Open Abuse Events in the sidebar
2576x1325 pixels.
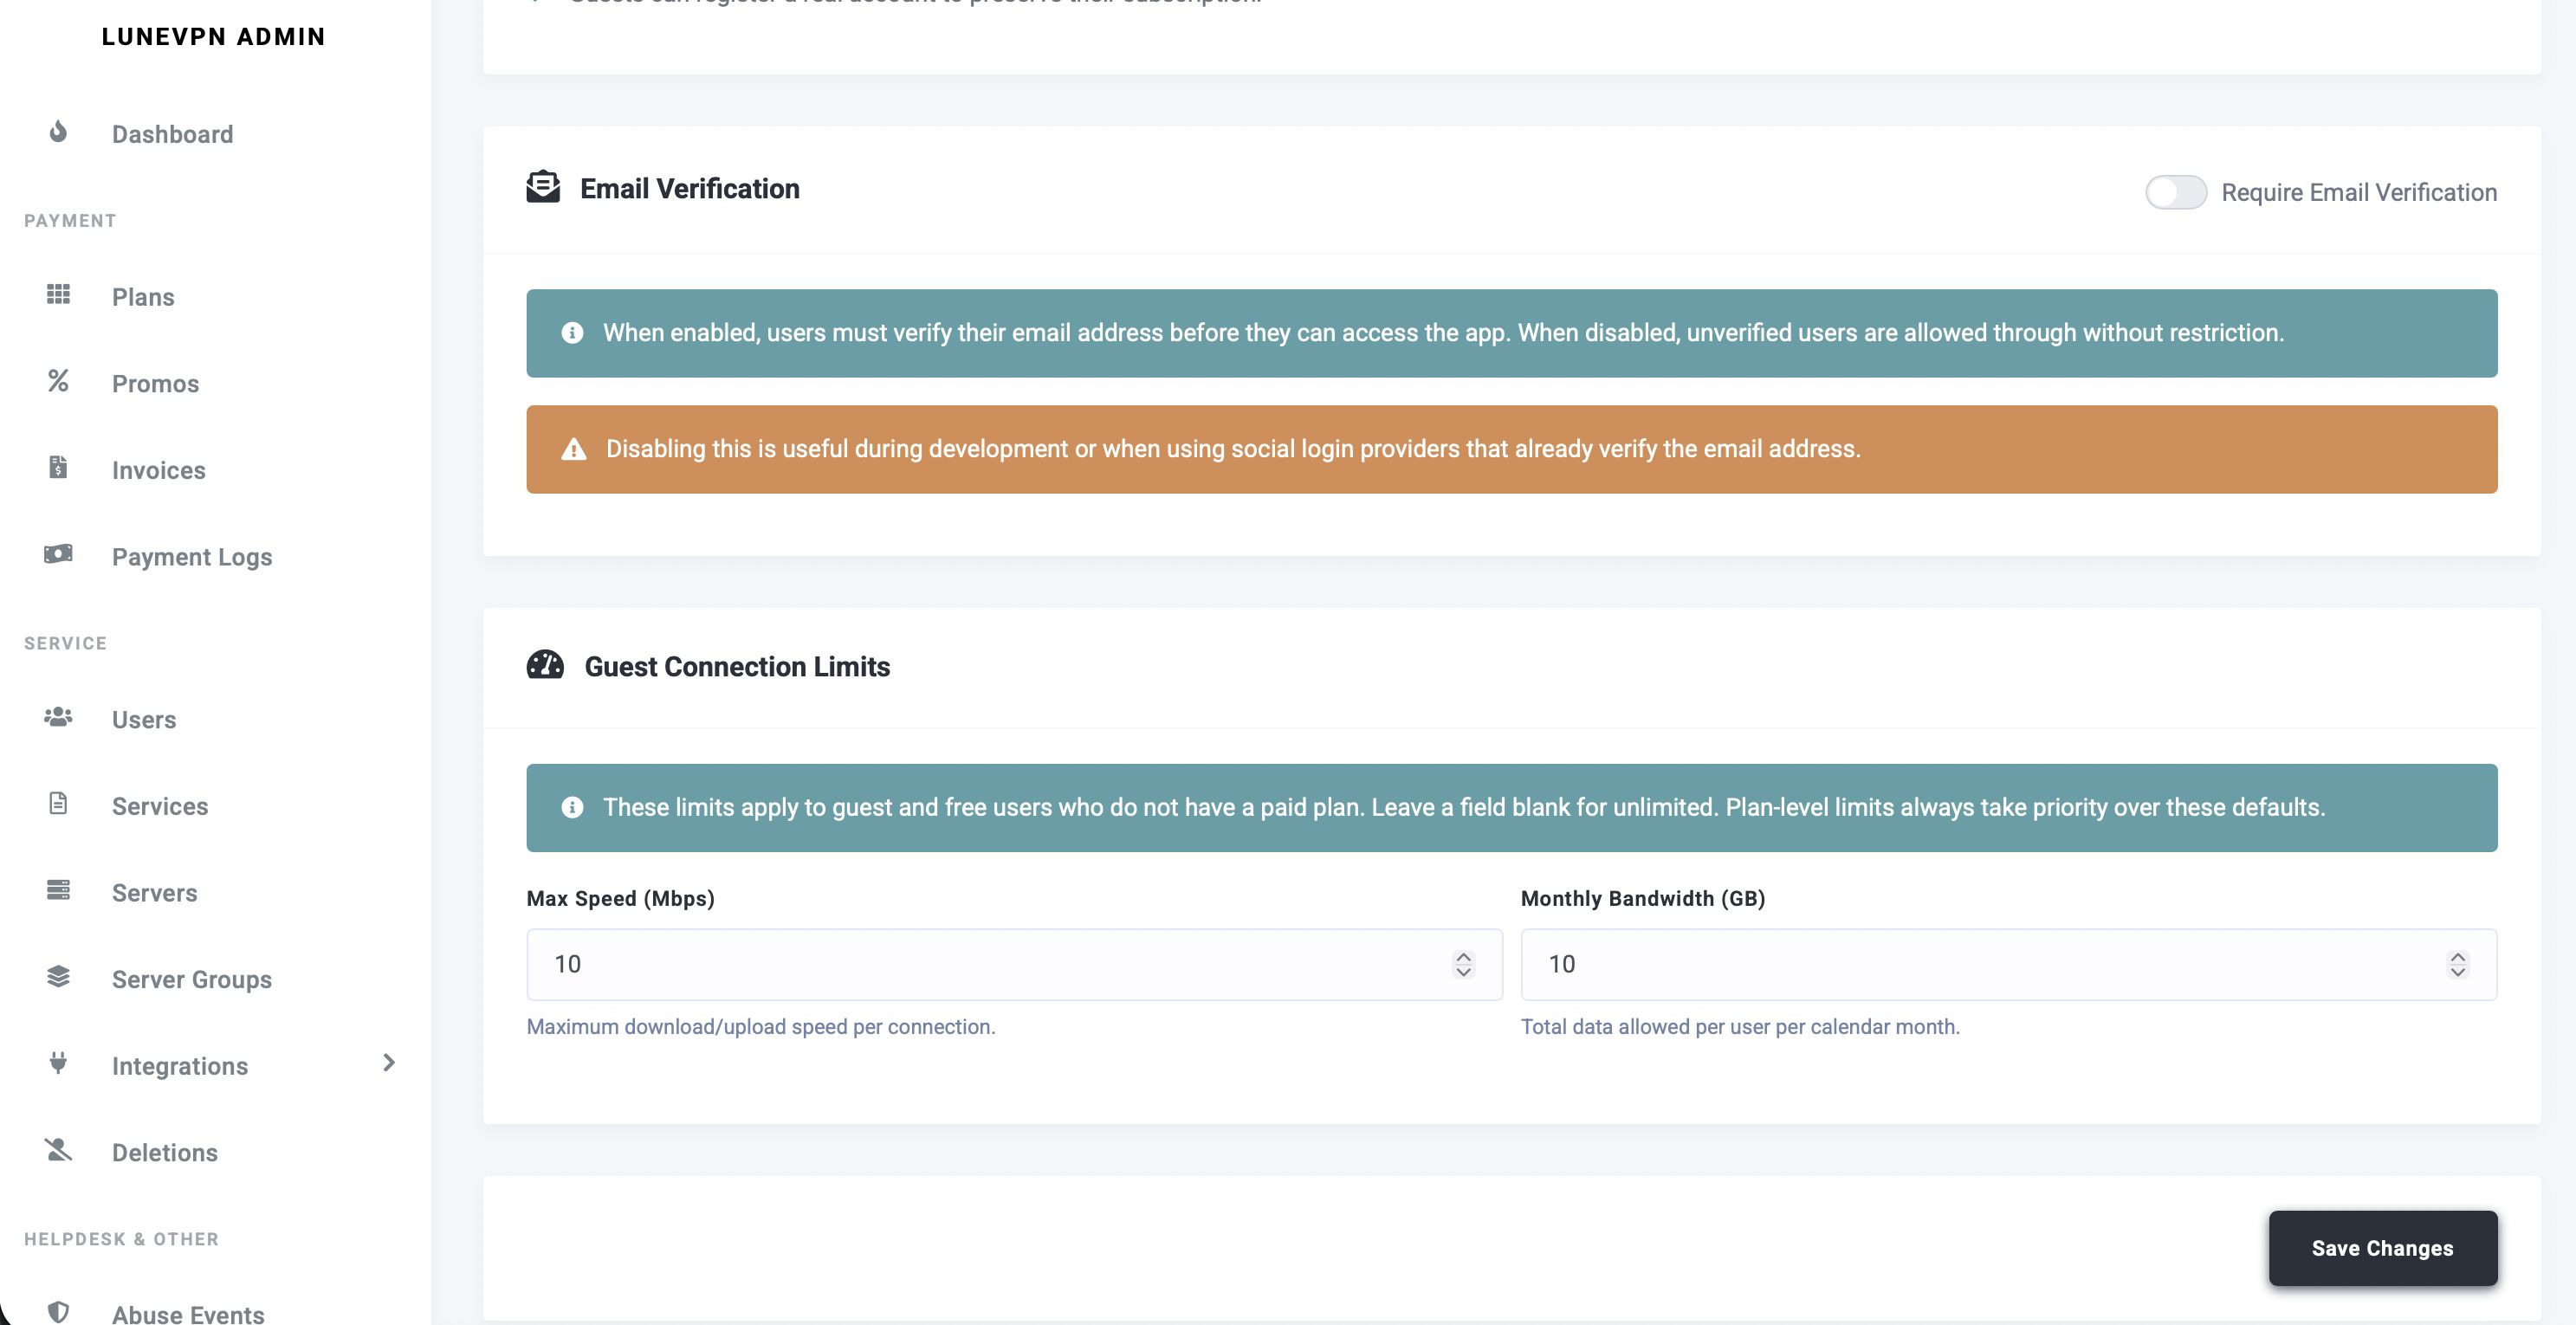188,1313
